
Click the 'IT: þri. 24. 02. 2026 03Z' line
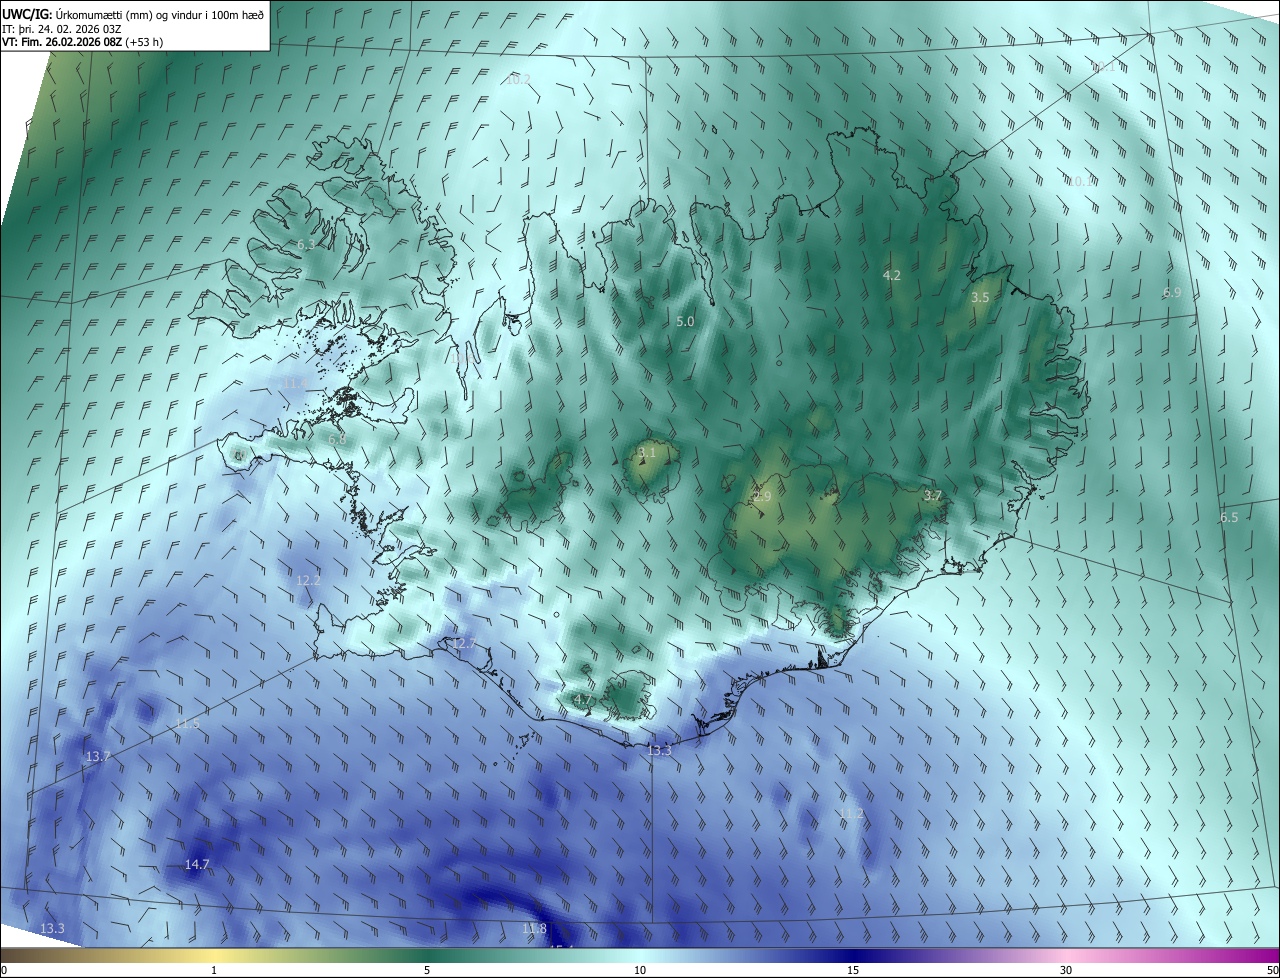[62, 28]
